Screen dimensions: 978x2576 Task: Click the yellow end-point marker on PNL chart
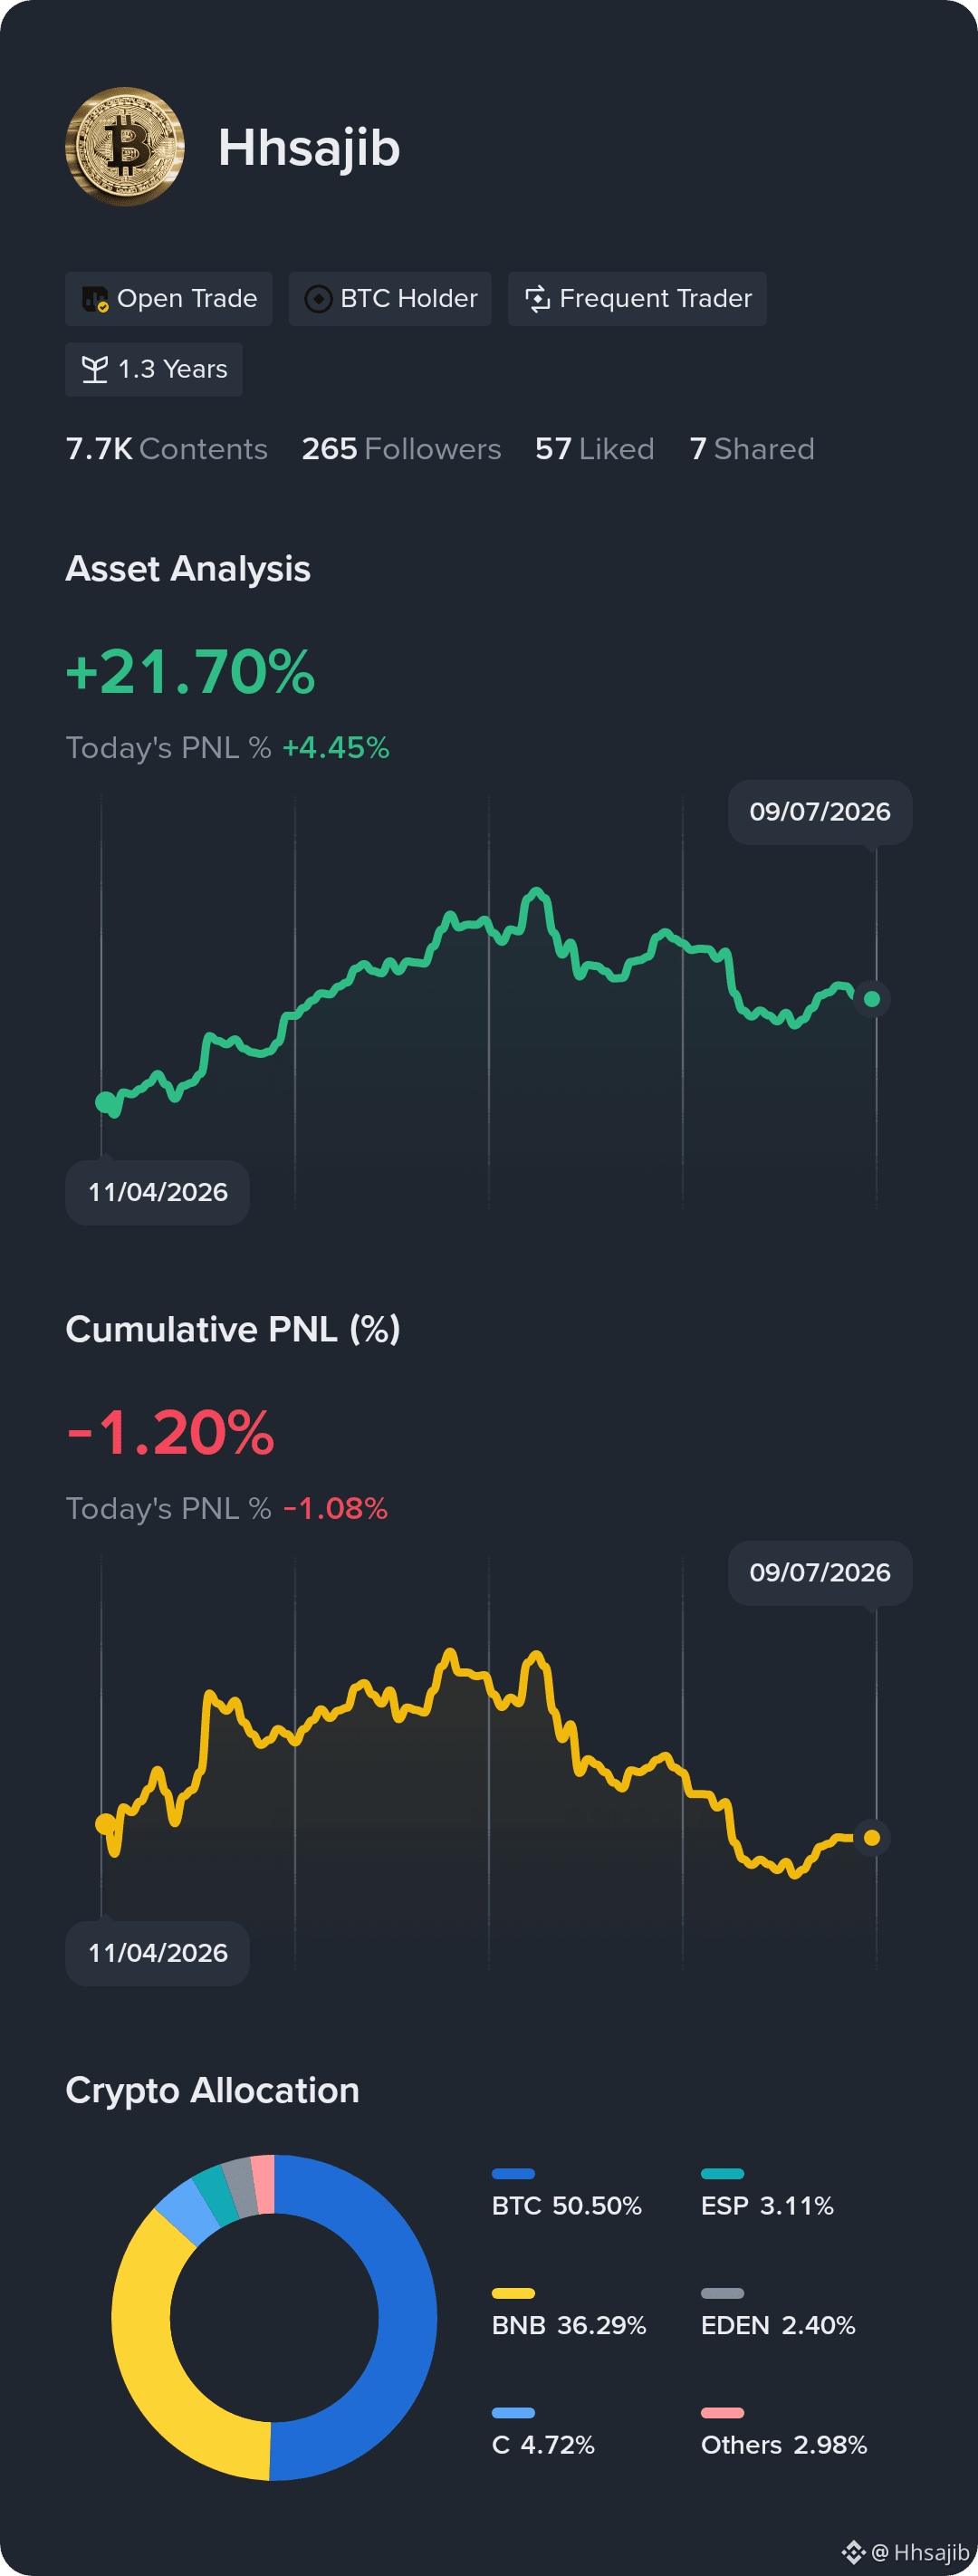pos(872,1837)
